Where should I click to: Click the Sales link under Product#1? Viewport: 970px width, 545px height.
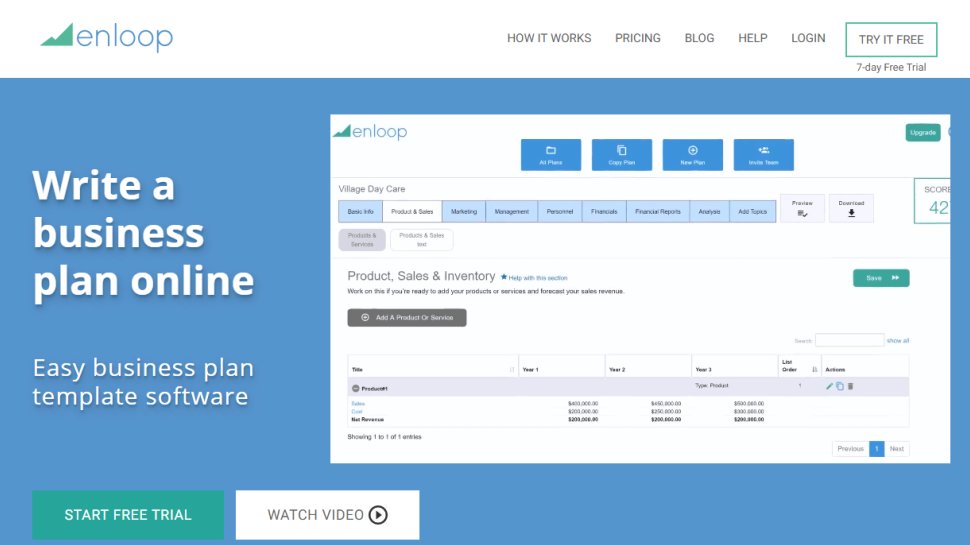pos(358,404)
